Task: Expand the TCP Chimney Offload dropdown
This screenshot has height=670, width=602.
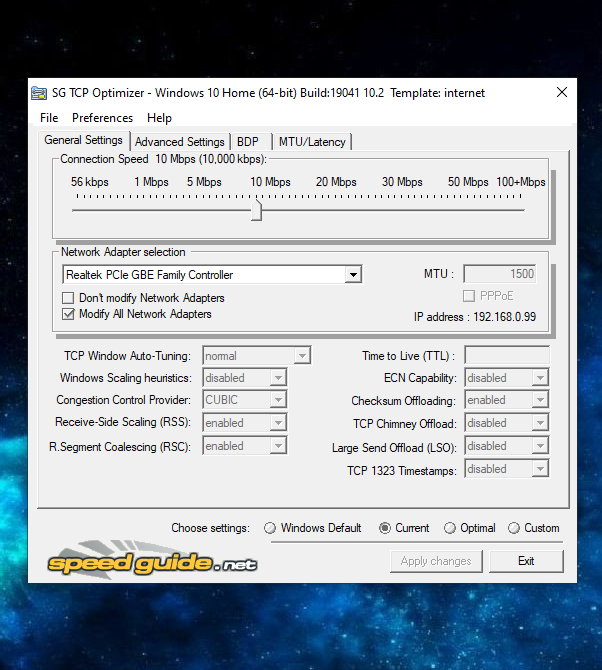Action: (x=540, y=423)
